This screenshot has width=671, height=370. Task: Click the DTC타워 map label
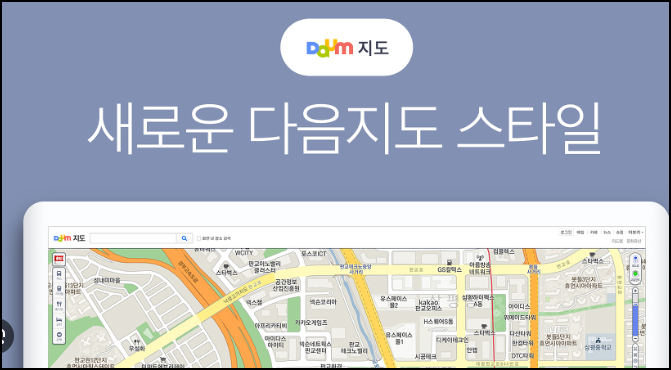(523, 356)
